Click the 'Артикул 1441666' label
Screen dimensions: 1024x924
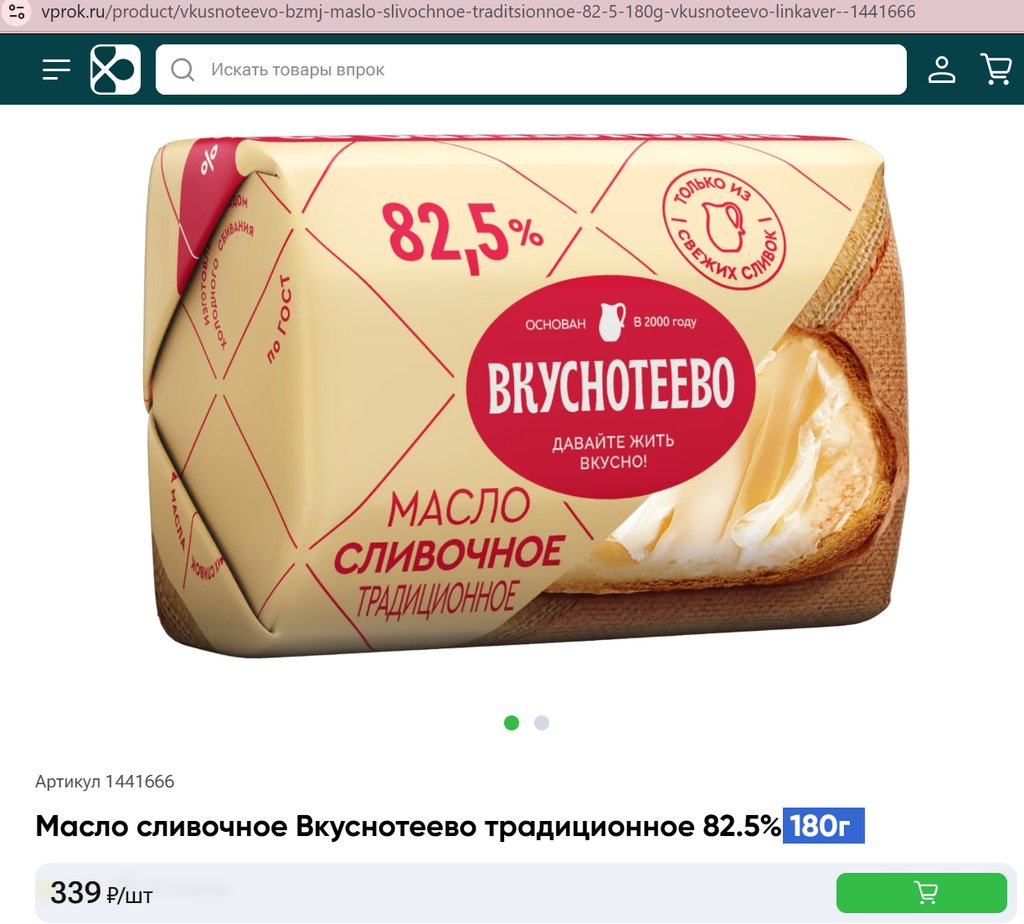(x=104, y=782)
